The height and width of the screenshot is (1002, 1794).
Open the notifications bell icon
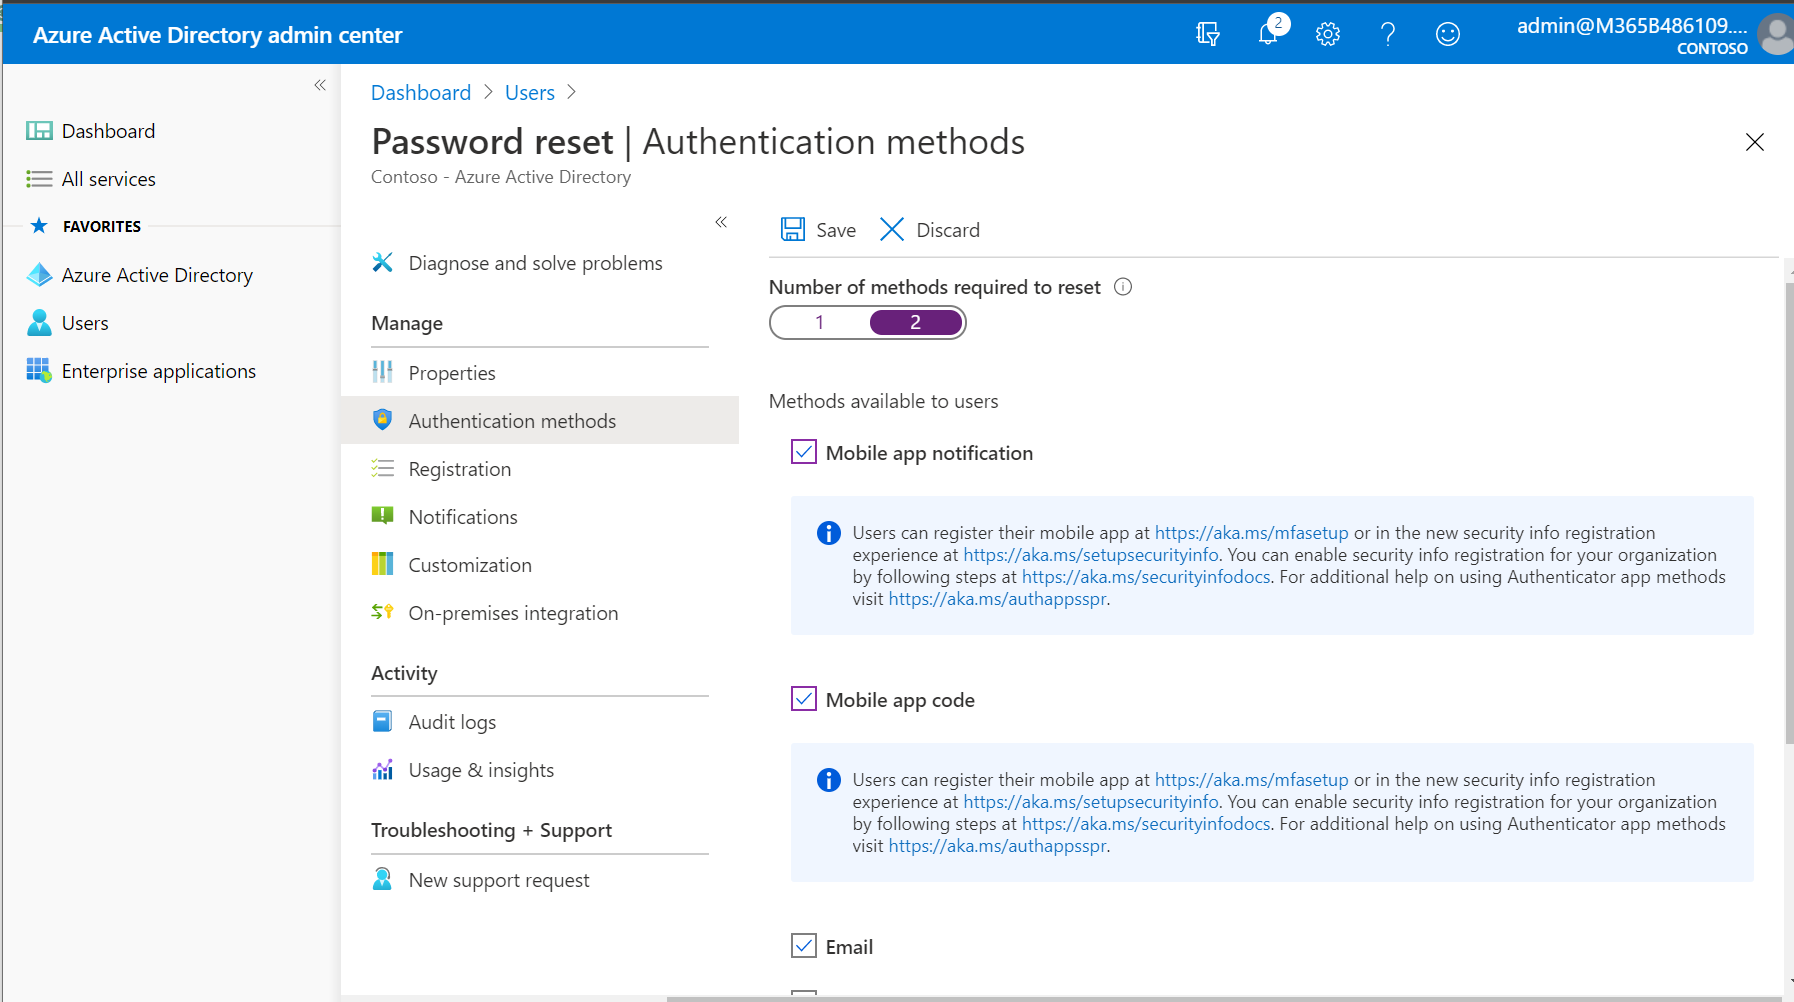[x=1268, y=34]
